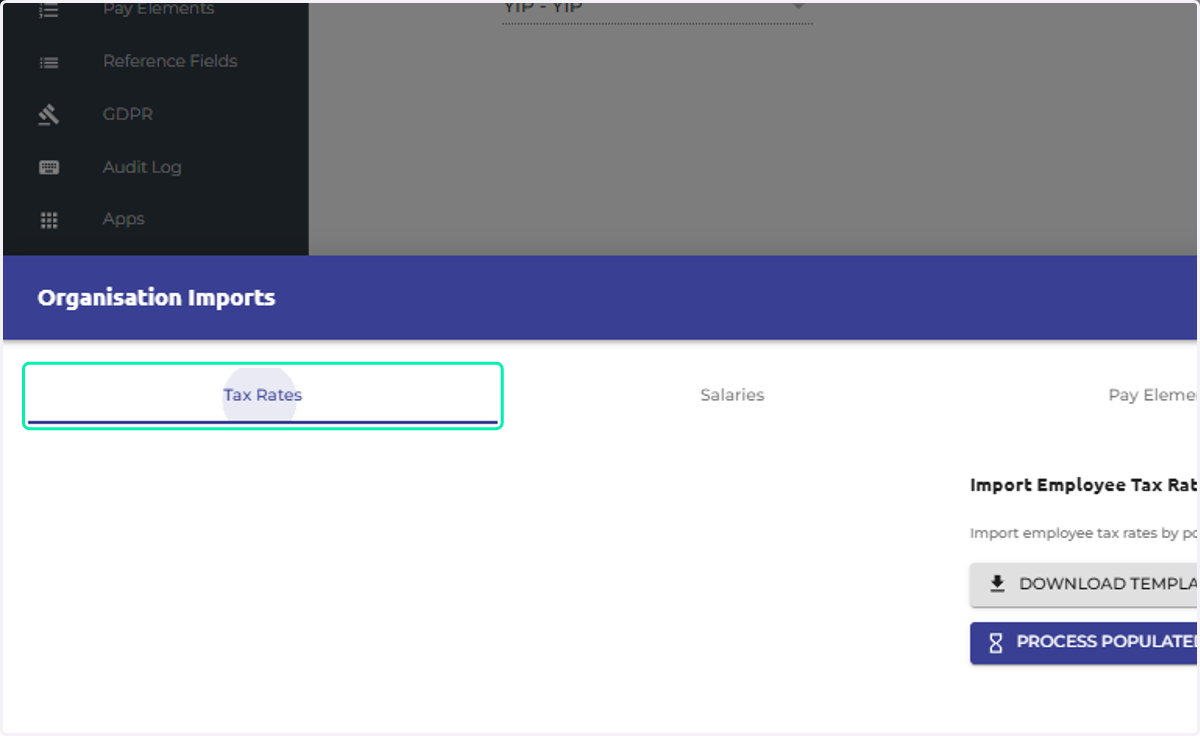Click the Reference Fields list icon
Screen dimensions: 1200x736
coord(48,62)
